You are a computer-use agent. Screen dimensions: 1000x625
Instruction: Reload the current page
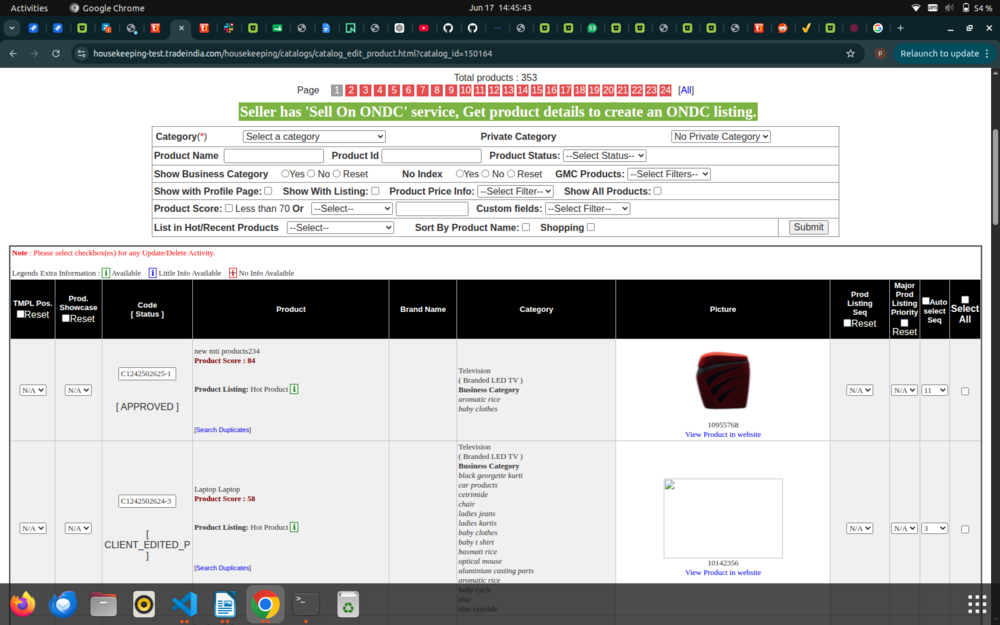tap(55, 54)
